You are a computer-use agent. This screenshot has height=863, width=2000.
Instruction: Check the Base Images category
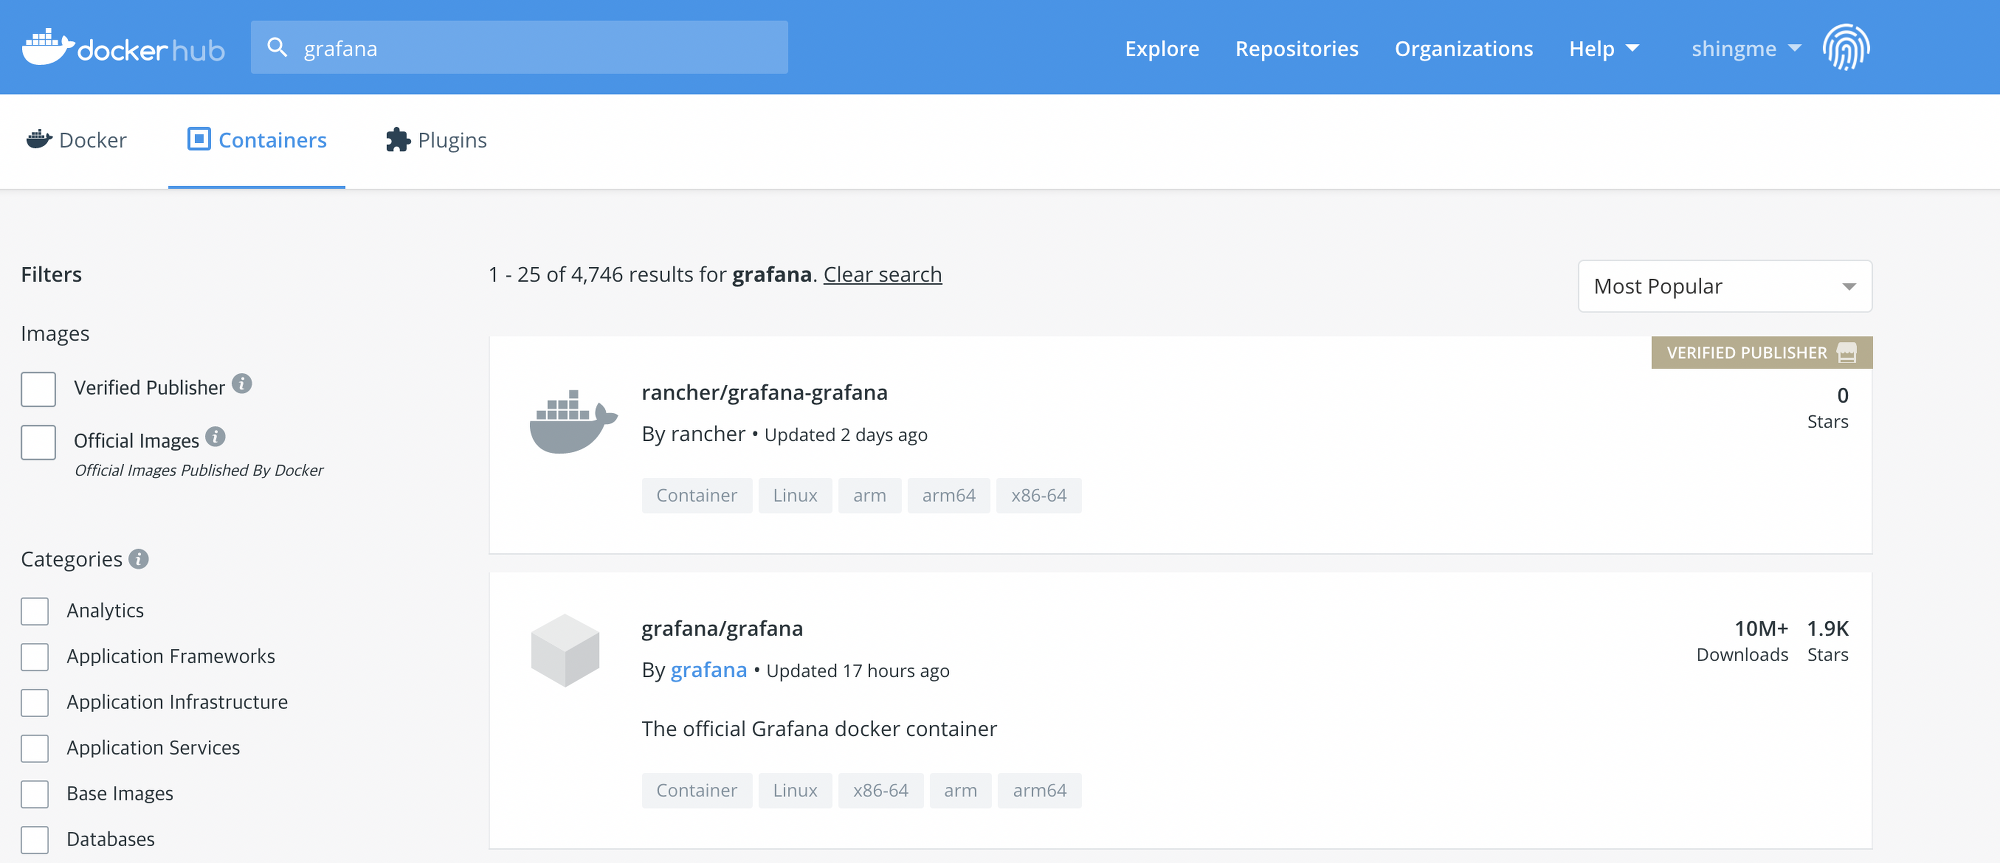click(x=35, y=794)
